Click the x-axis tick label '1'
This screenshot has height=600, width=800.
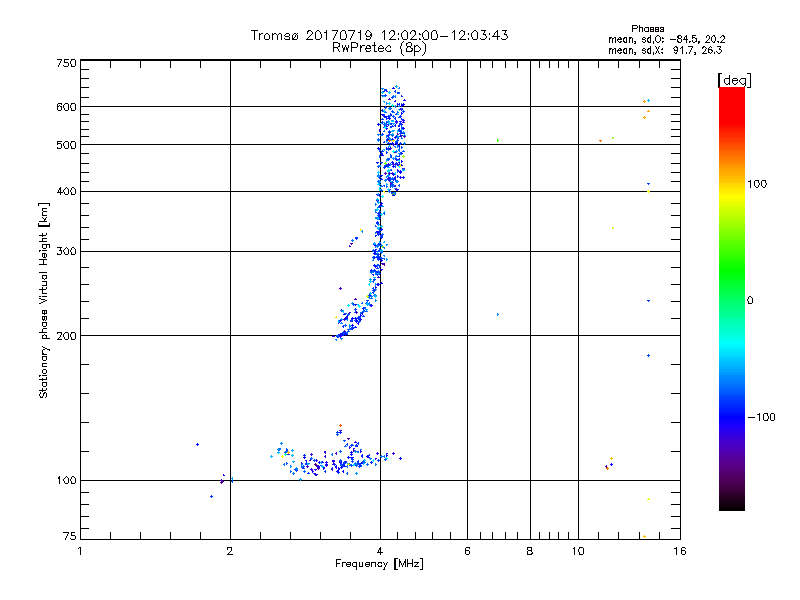(80, 551)
